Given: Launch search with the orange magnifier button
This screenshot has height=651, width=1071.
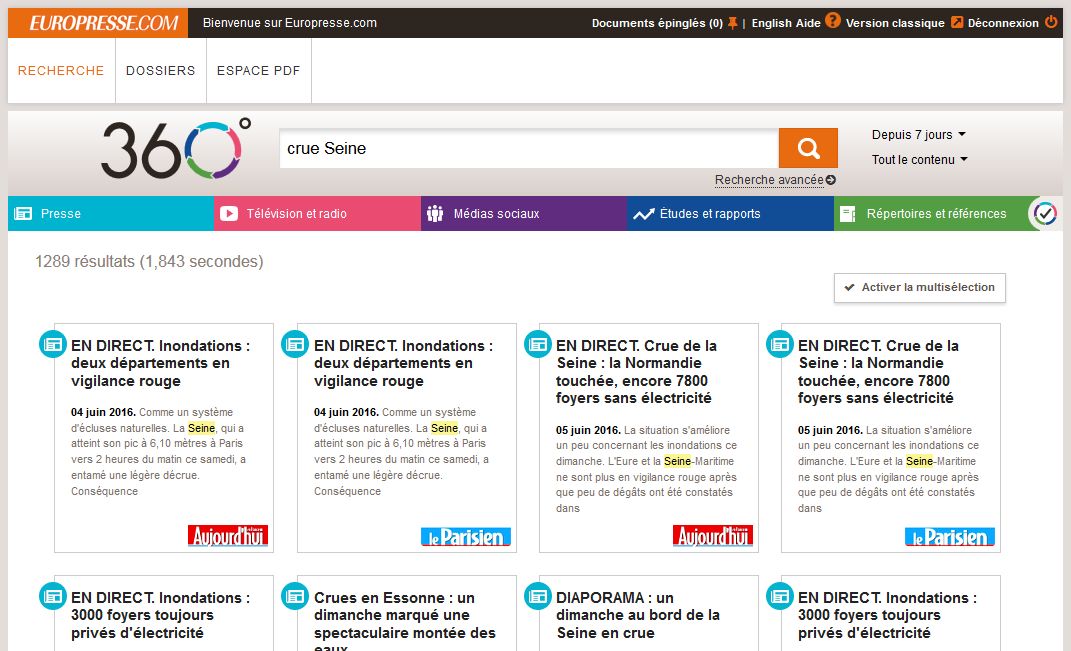Looking at the screenshot, I should click(808, 148).
